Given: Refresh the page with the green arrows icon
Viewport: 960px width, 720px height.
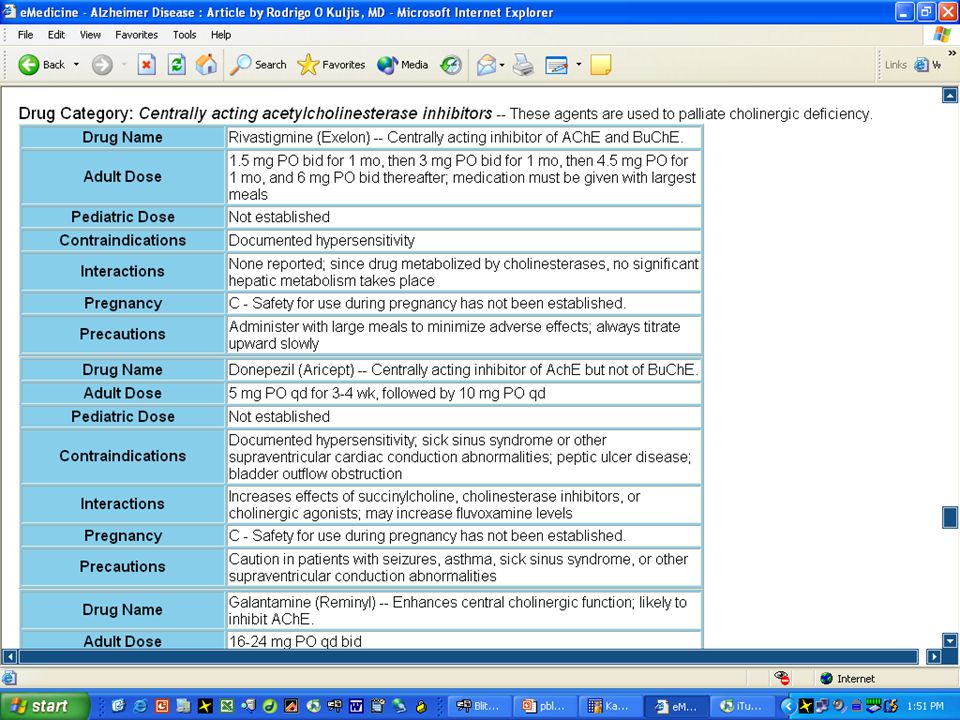Looking at the screenshot, I should pos(176,64).
